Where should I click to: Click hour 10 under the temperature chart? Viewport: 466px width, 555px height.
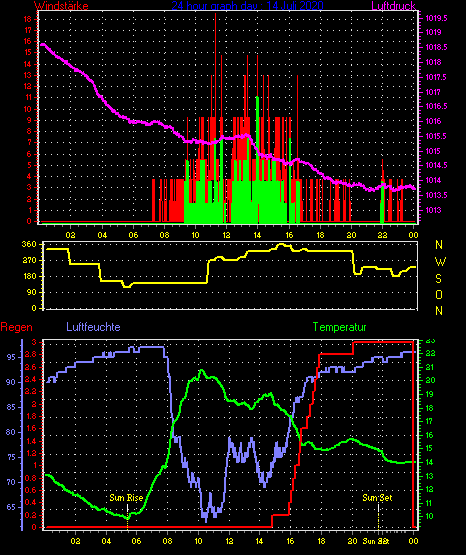click(198, 541)
